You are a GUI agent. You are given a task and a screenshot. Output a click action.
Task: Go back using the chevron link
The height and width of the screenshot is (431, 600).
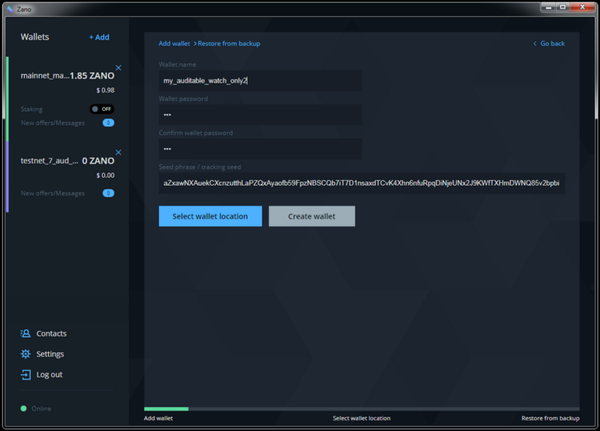549,43
